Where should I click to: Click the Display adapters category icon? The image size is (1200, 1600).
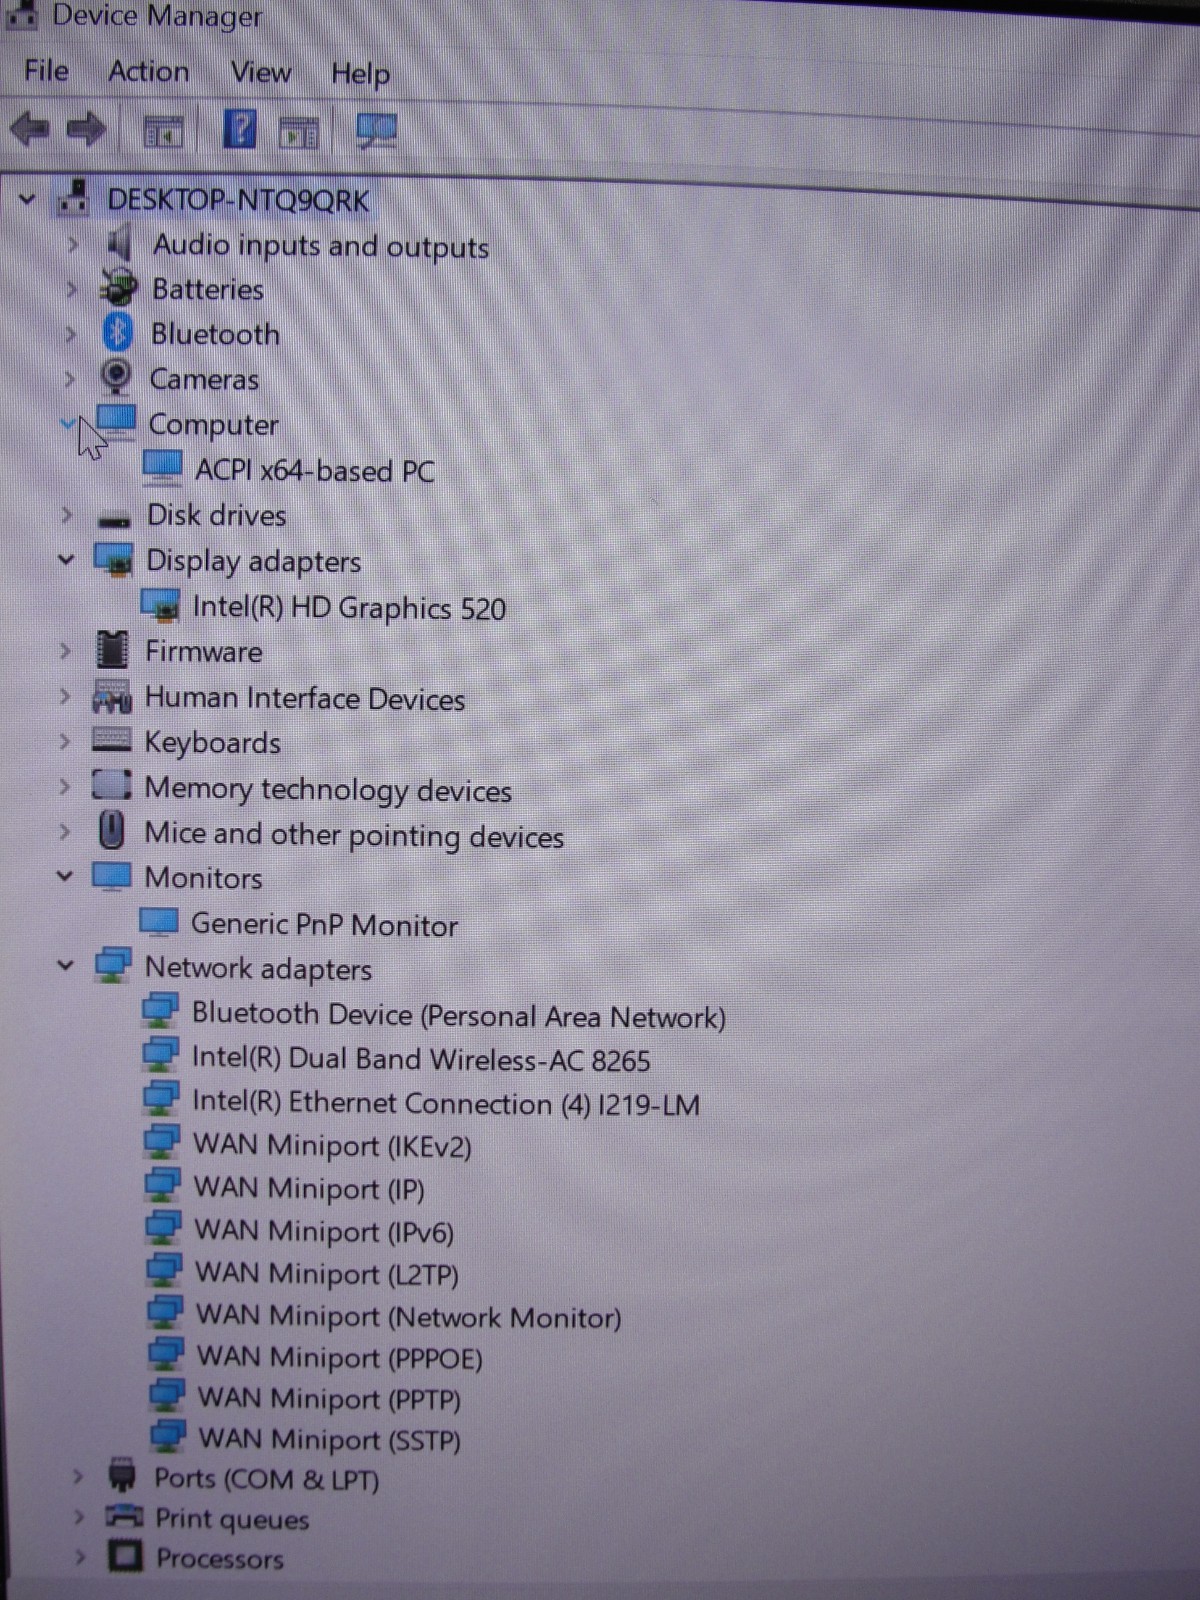point(114,559)
